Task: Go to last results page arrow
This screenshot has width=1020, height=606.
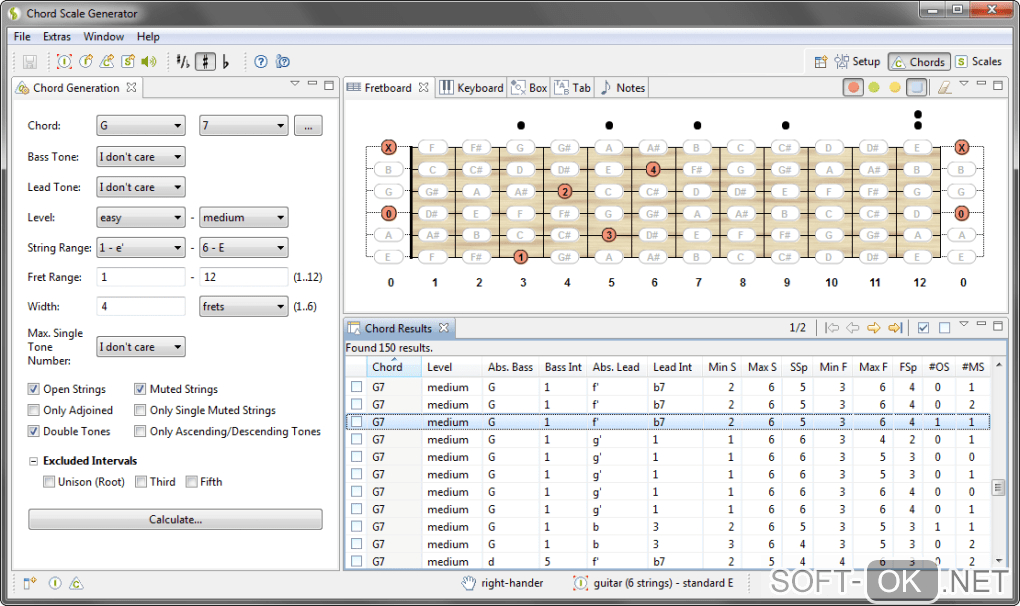Action: [895, 328]
